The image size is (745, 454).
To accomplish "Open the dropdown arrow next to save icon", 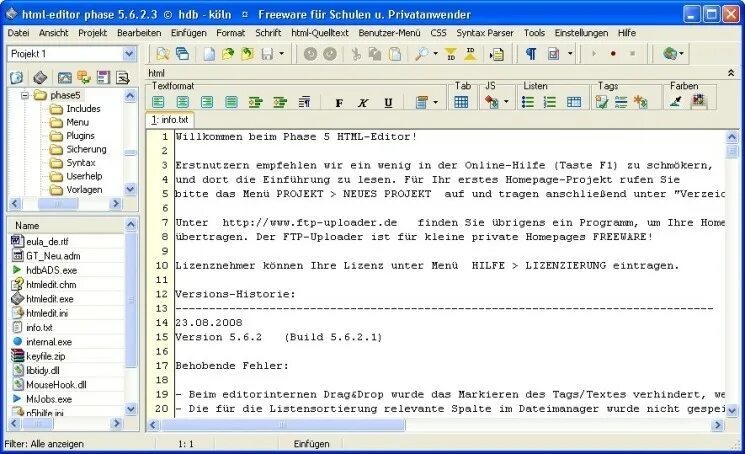I will (x=282, y=54).
